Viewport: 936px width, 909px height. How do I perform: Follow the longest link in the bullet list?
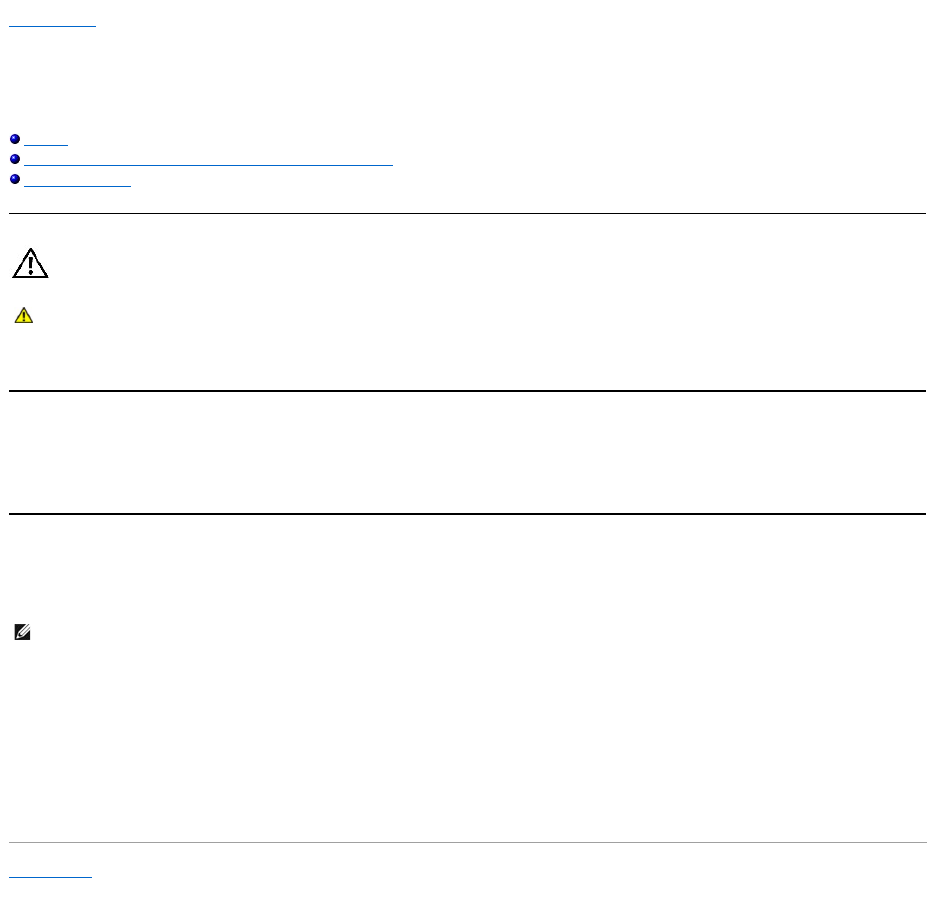pyautogui.click(x=208, y=161)
